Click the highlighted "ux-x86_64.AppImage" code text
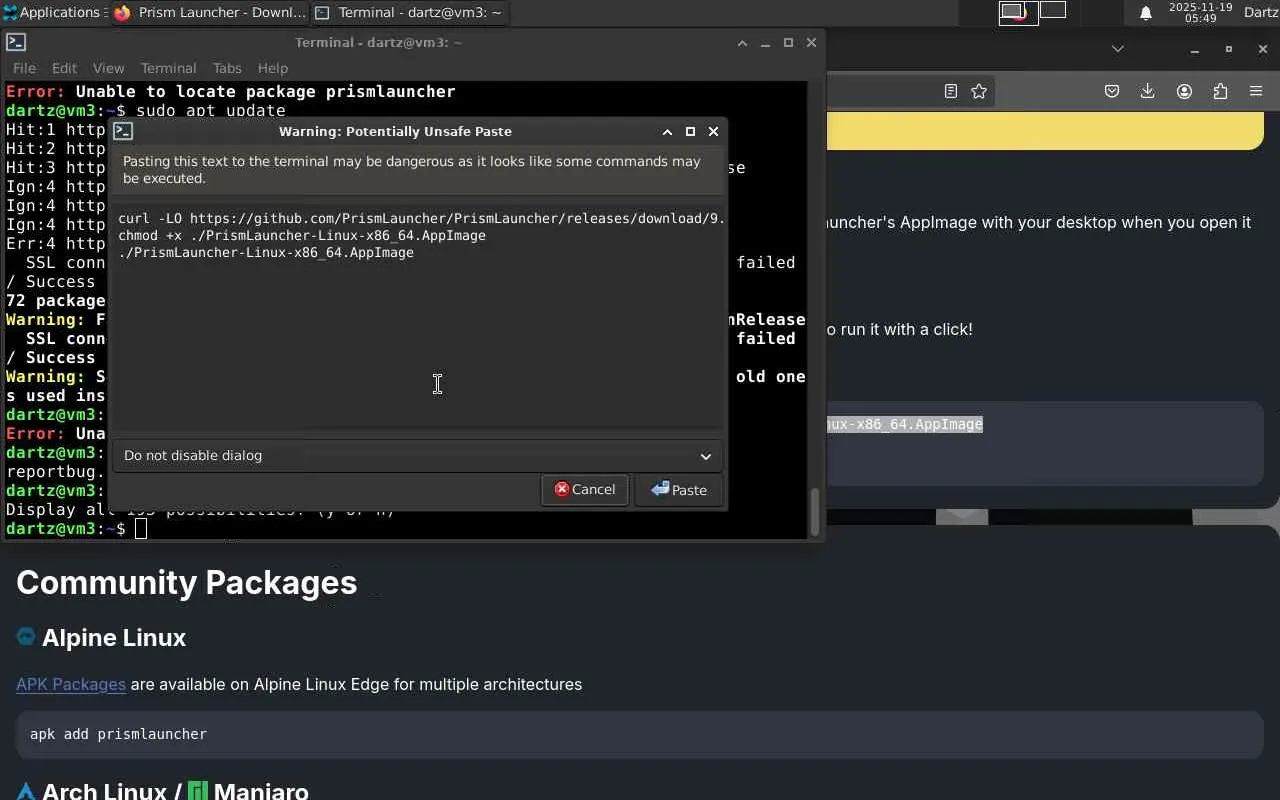This screenshot has height=800, width=1280. 905,424
